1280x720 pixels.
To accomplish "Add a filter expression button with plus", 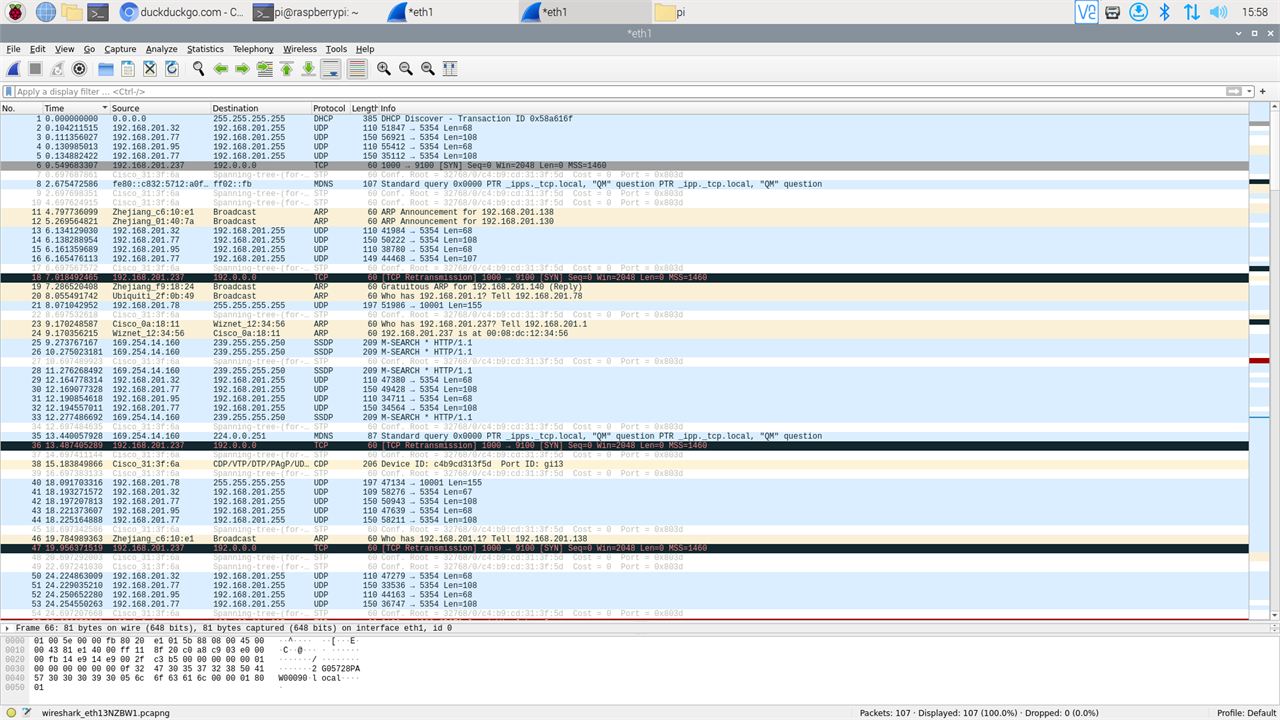I will tap(1264, 92).
